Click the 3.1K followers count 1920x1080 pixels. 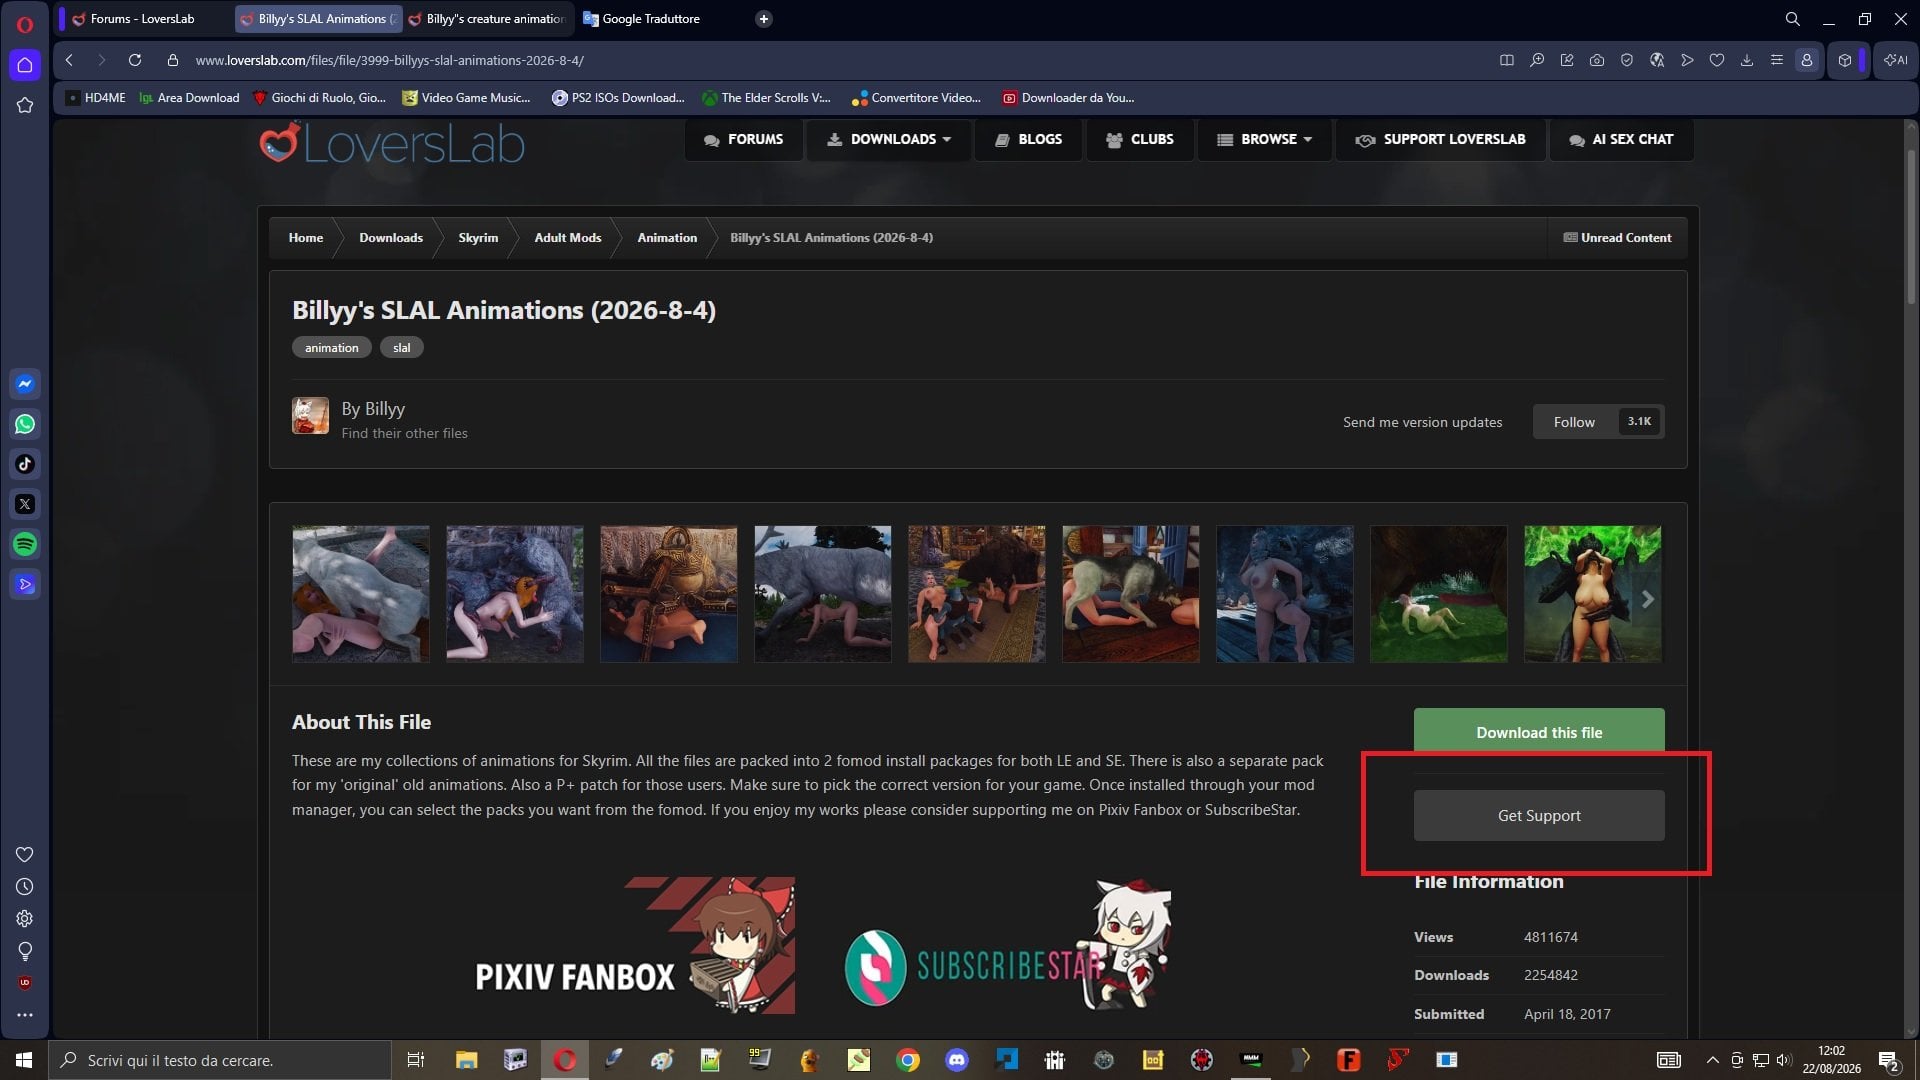coord(1639,422)
